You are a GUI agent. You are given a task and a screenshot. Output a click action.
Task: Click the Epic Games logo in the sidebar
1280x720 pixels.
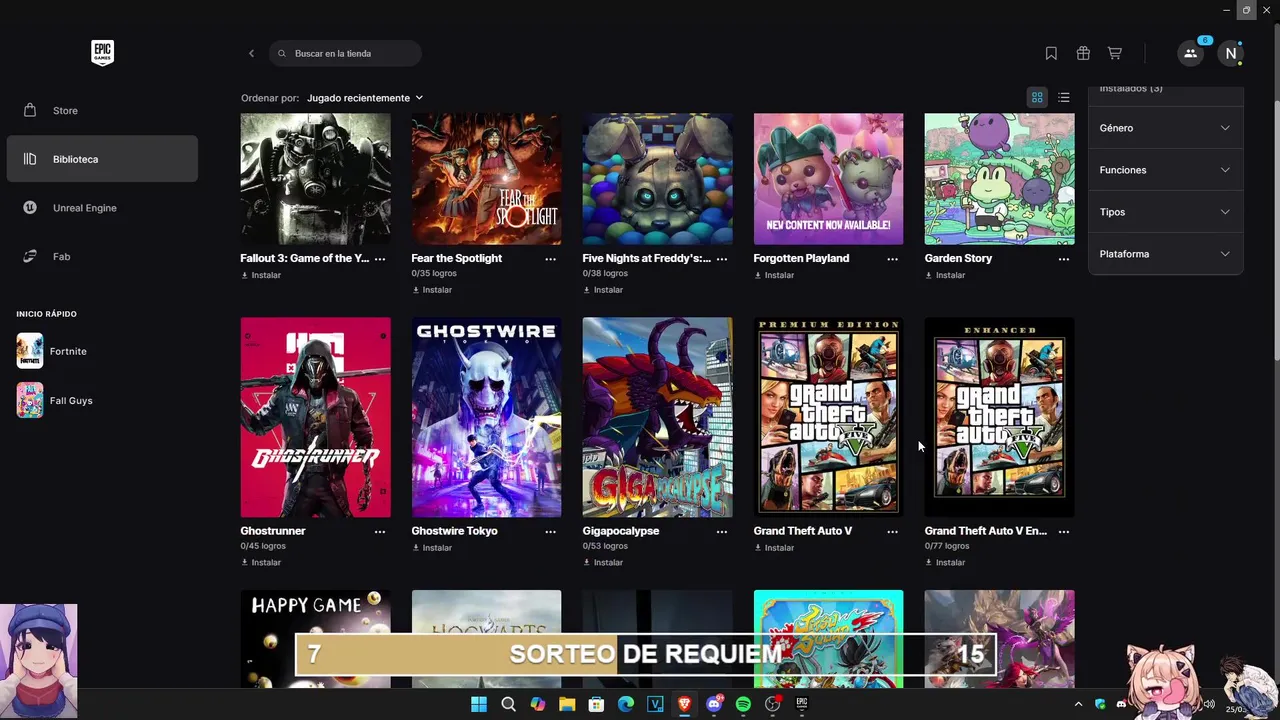(x=102, y=53)
